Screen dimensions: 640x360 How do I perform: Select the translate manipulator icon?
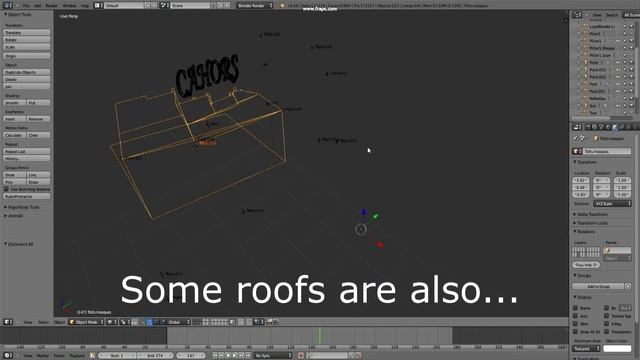point(149,322)
